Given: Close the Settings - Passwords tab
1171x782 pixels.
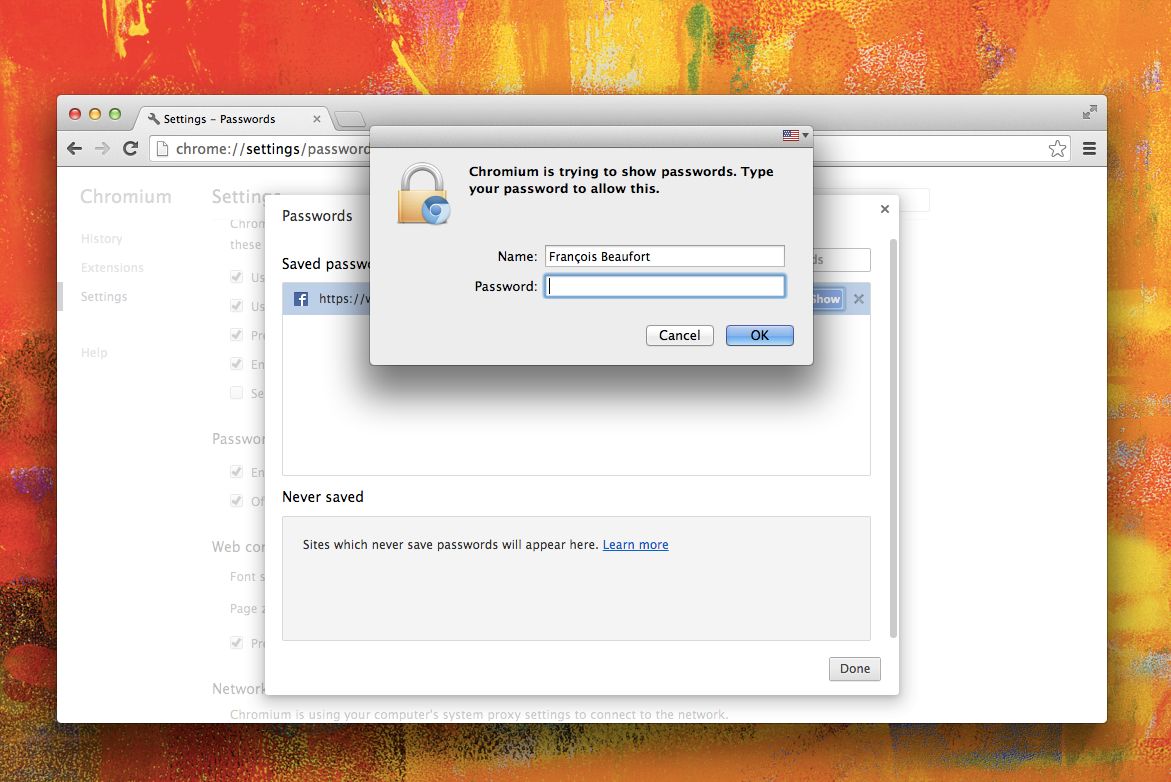Looking at the screenshot, I should pyautogui.click(x=317, y=119).
